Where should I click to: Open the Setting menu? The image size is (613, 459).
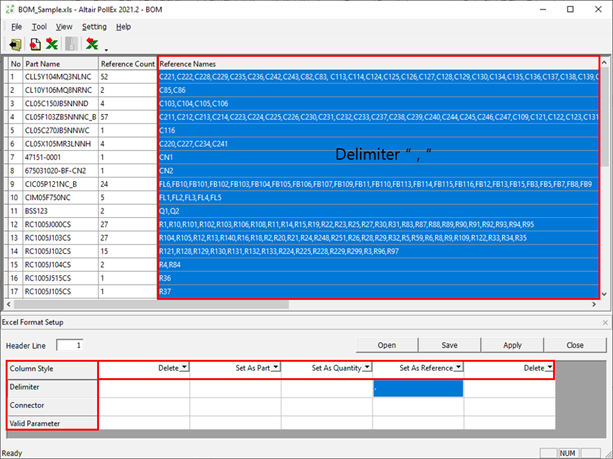pyautogui.click(x=94, y=26)
